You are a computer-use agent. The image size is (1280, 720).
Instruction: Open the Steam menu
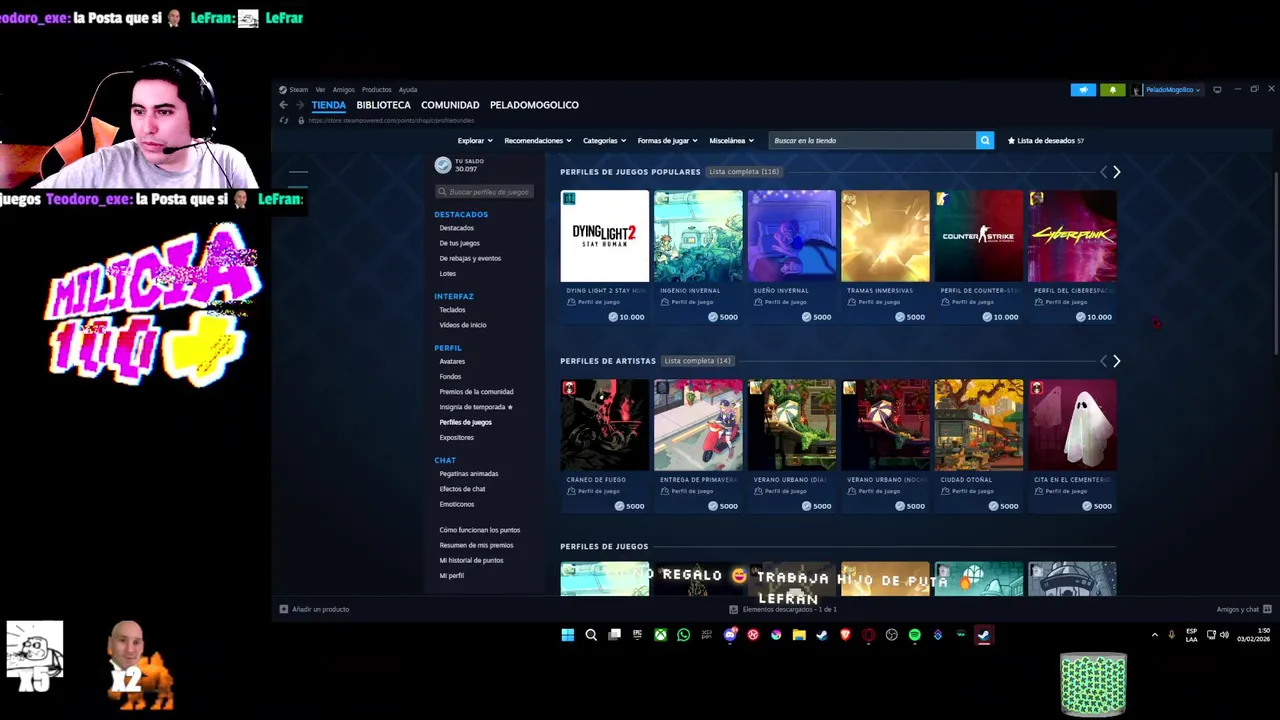(x=294, y=90)
